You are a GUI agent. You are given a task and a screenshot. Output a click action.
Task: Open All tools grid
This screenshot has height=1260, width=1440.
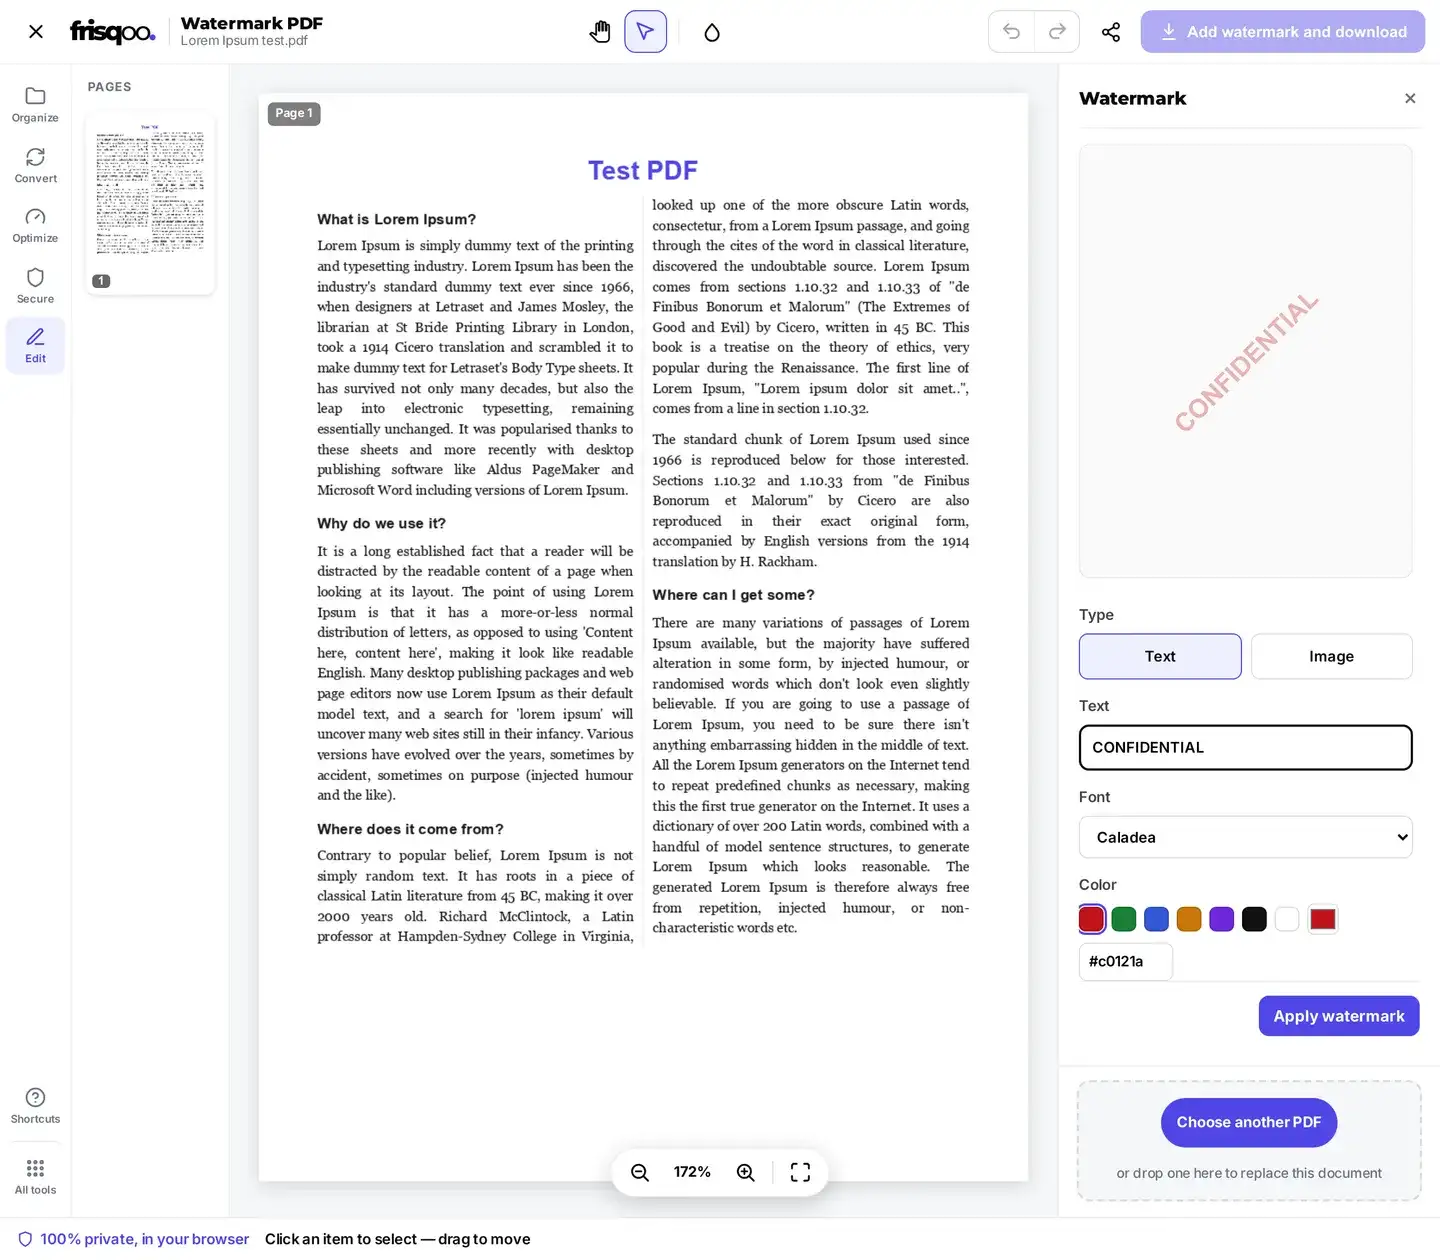click(x=35, y=1177)
